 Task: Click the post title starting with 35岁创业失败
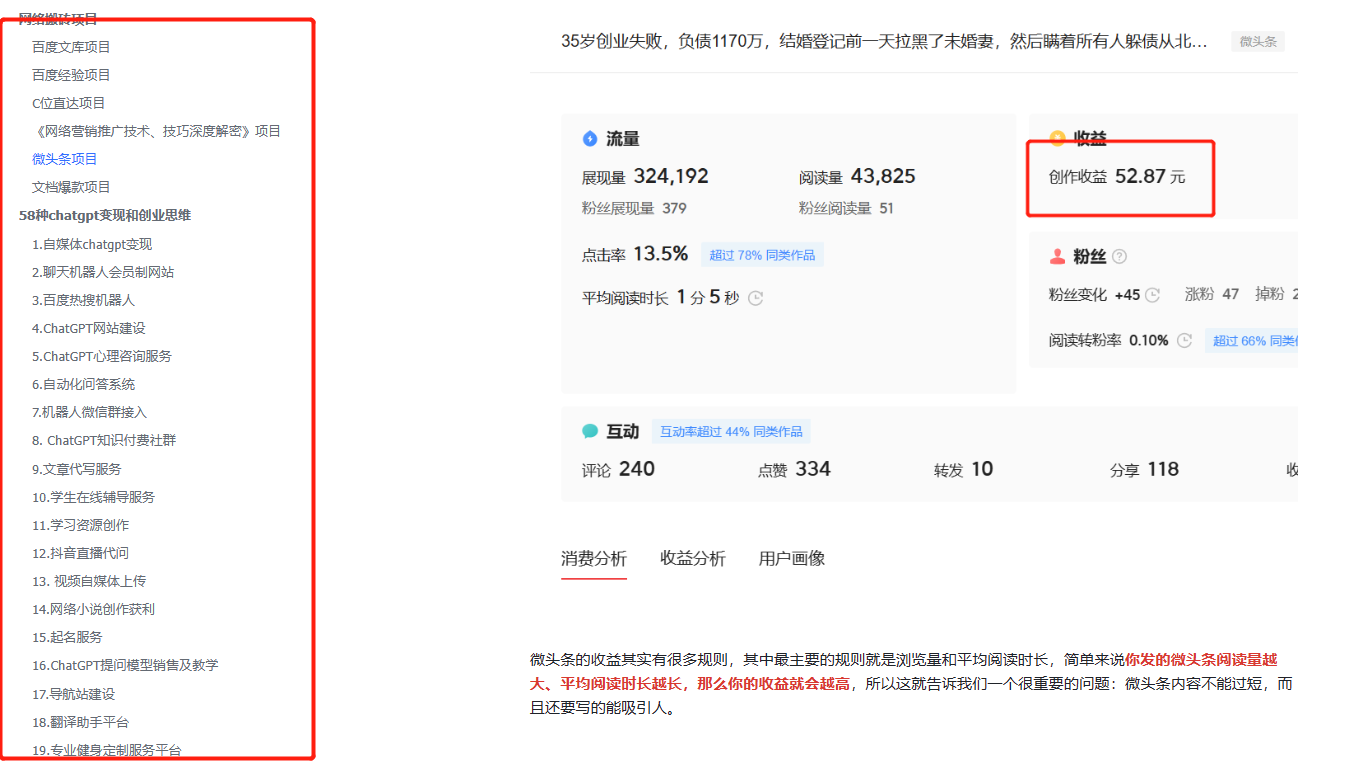[884, 41]
